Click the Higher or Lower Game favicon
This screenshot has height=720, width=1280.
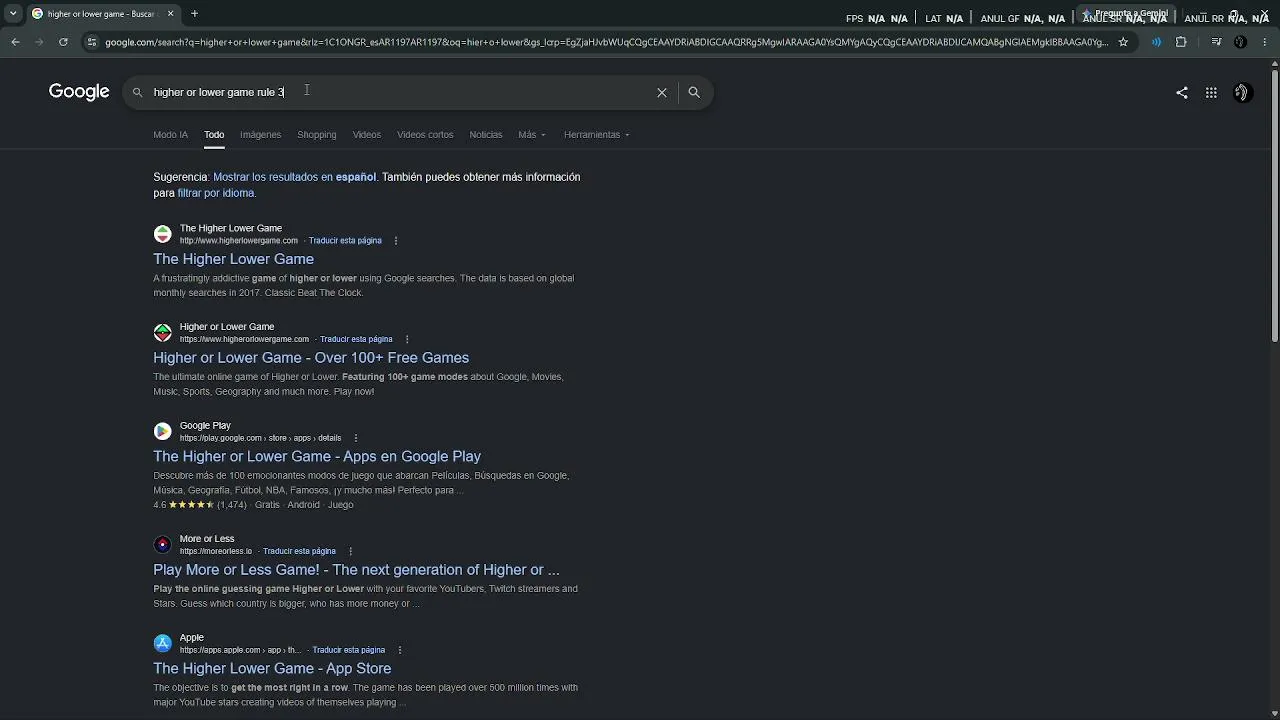coord(162,332)
